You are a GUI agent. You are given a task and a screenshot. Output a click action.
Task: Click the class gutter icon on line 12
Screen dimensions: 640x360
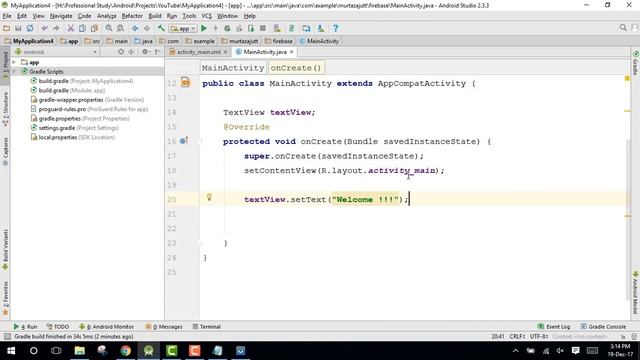click(x=186, y=82)
